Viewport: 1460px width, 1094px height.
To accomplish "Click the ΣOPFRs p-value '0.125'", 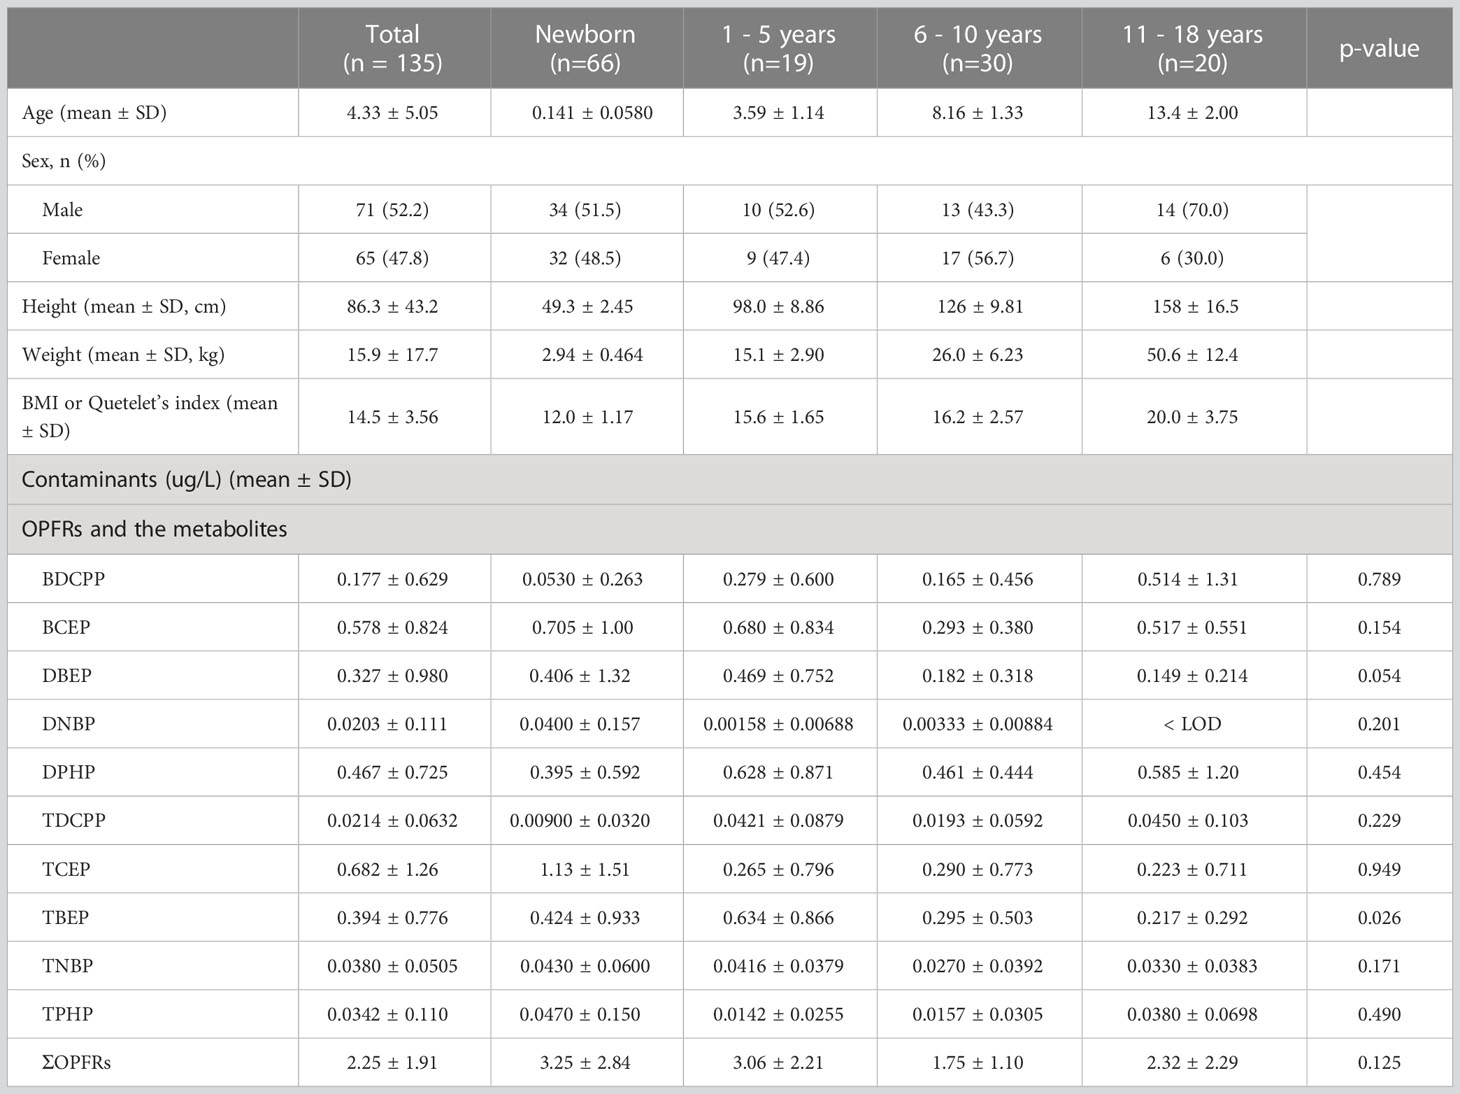I will (x=1379, y=1062).
